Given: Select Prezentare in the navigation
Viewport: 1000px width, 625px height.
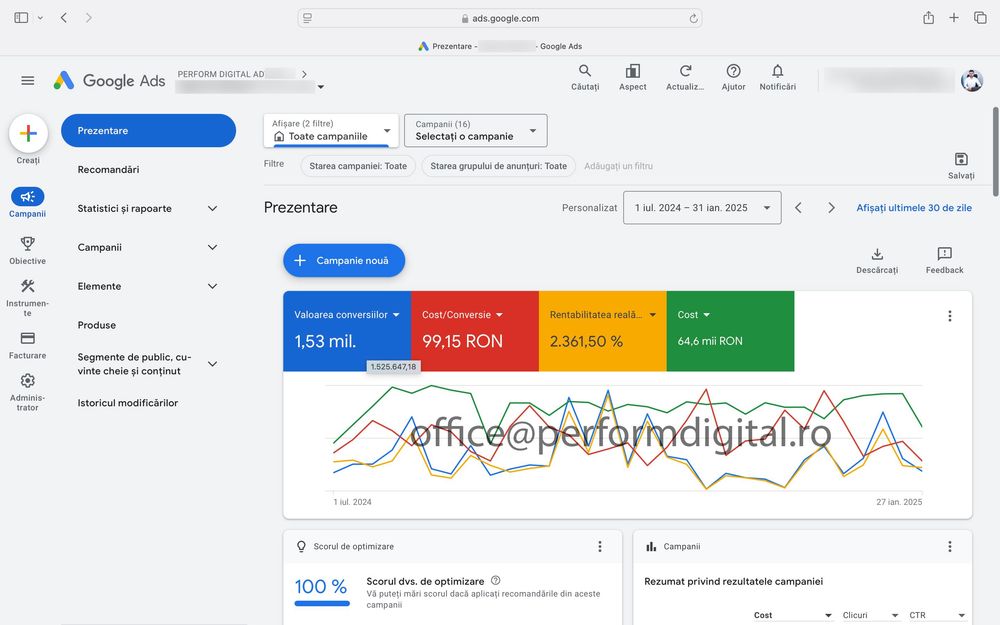Looking at the screenshot, I should coord(149,131).
